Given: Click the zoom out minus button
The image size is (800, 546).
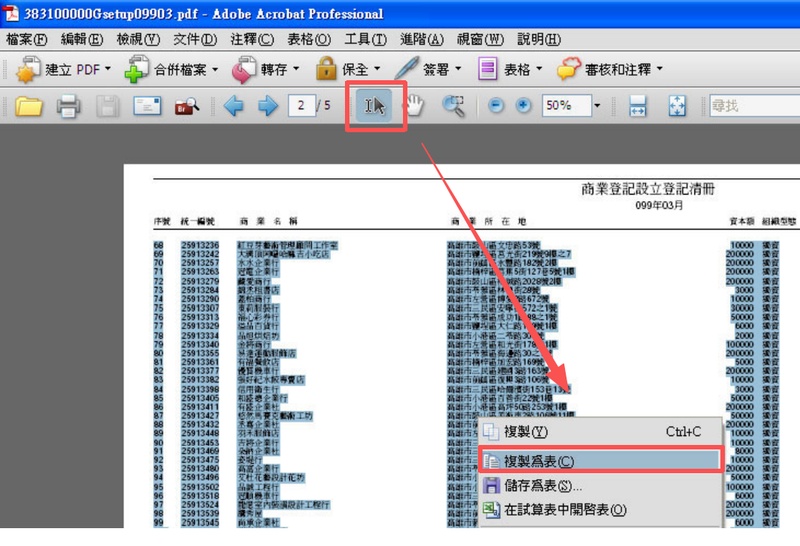Looking at the screenshot, I should tap(497, 106).
